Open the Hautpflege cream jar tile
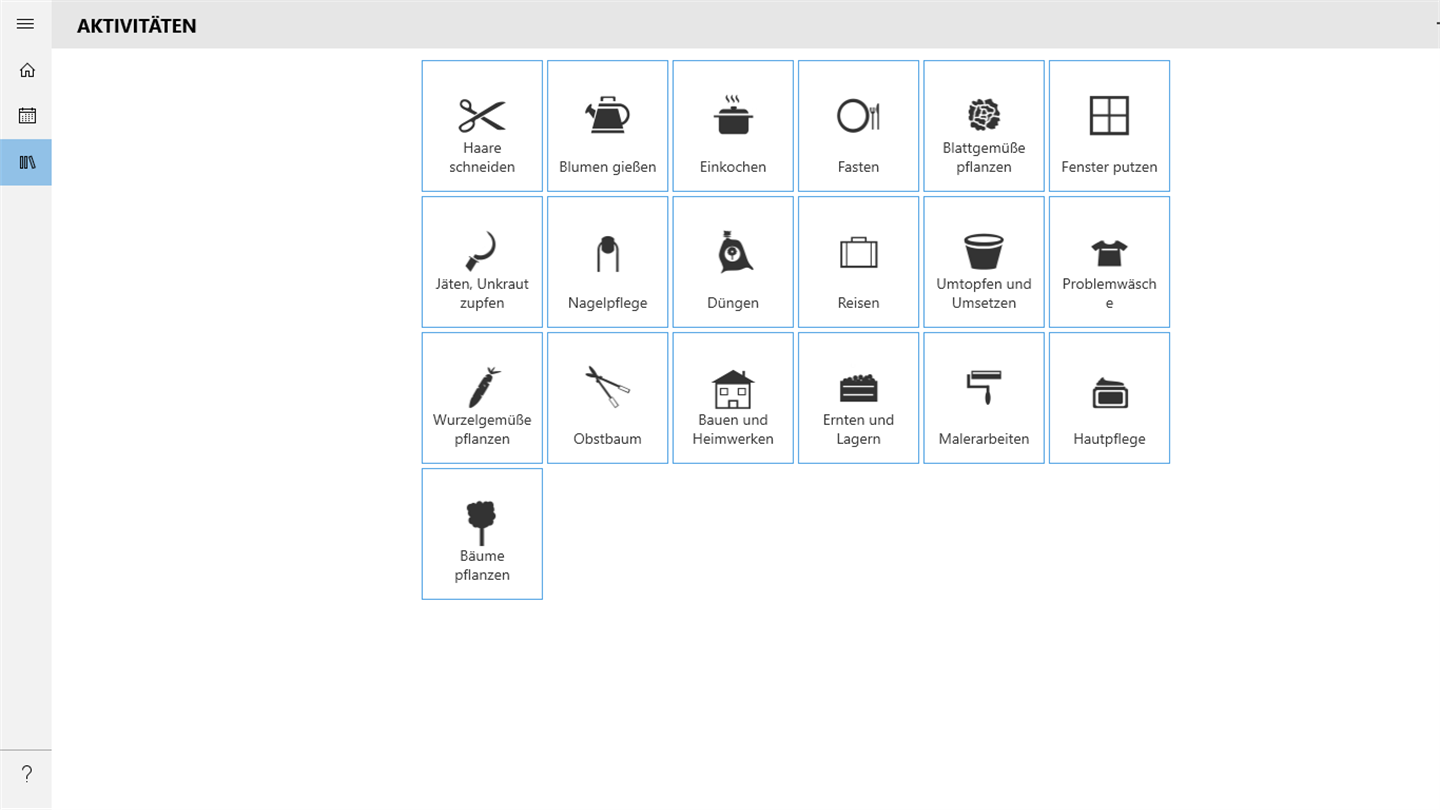Image resolution: width=1440 pixels, height=810 pixels. tap(1109, 398)
